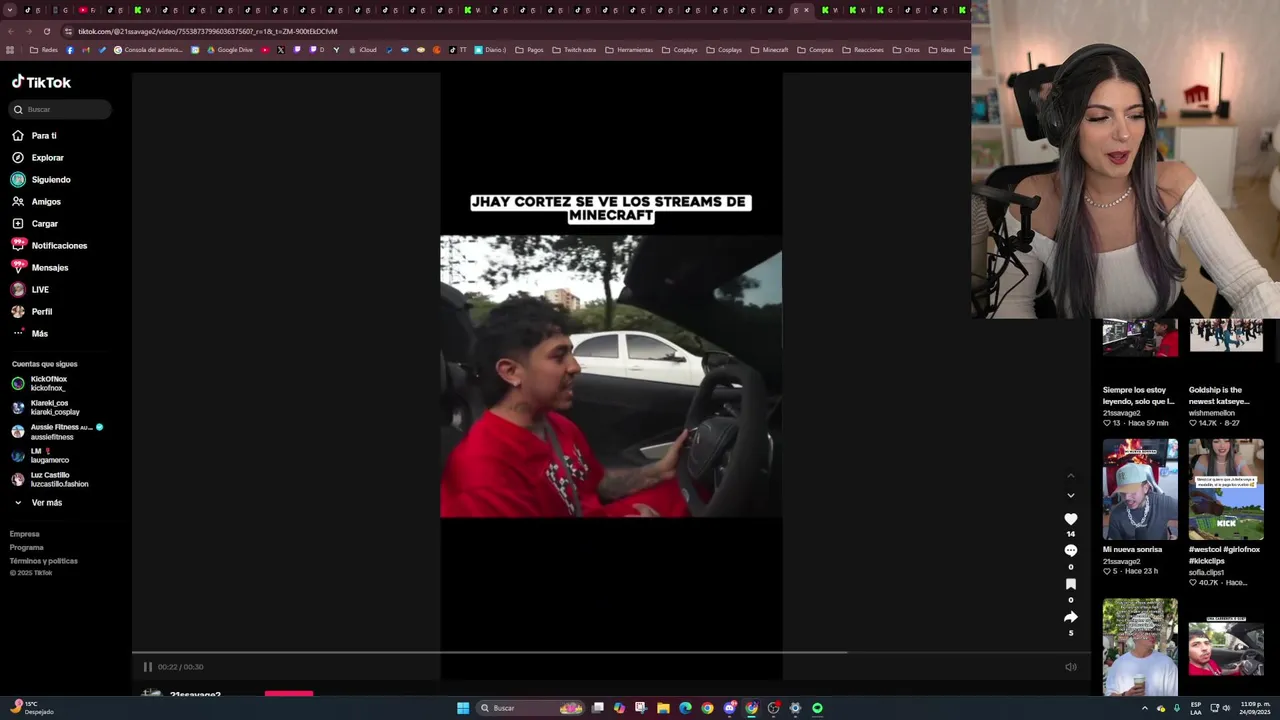Open 'Goldship is the newest katseye' video title
1280x720 pixels.
[1219, 396]
